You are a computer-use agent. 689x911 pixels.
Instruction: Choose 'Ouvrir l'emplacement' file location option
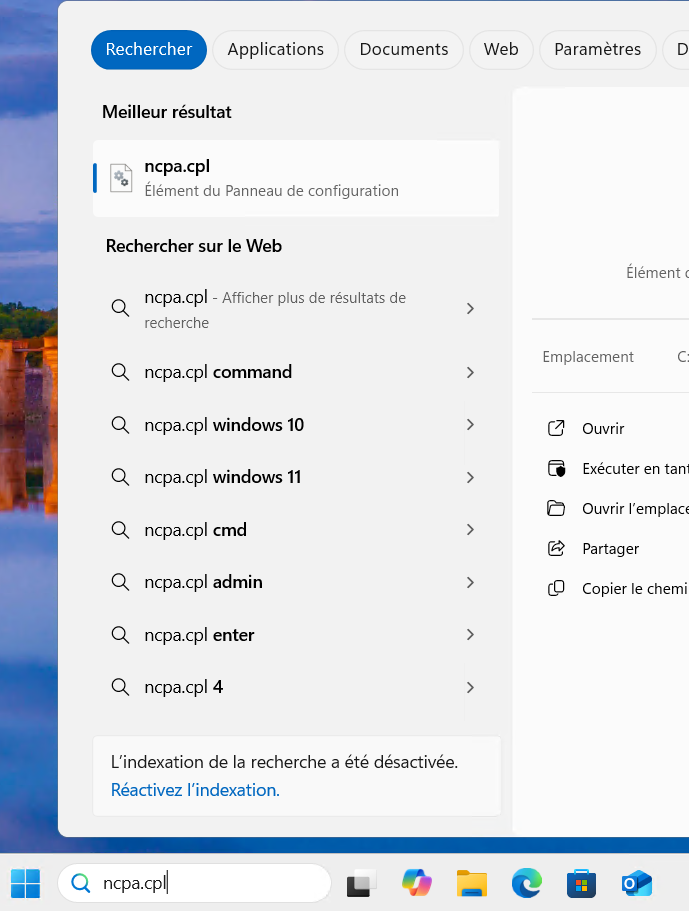tap(634, 508)
